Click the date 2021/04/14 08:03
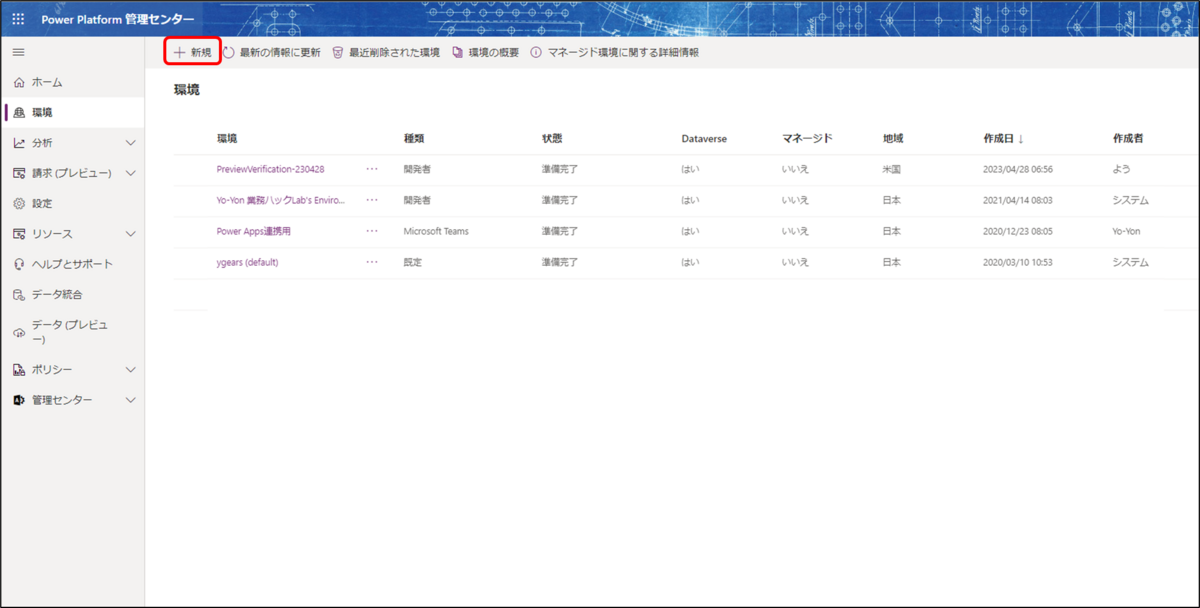 tap(1018, 200)
